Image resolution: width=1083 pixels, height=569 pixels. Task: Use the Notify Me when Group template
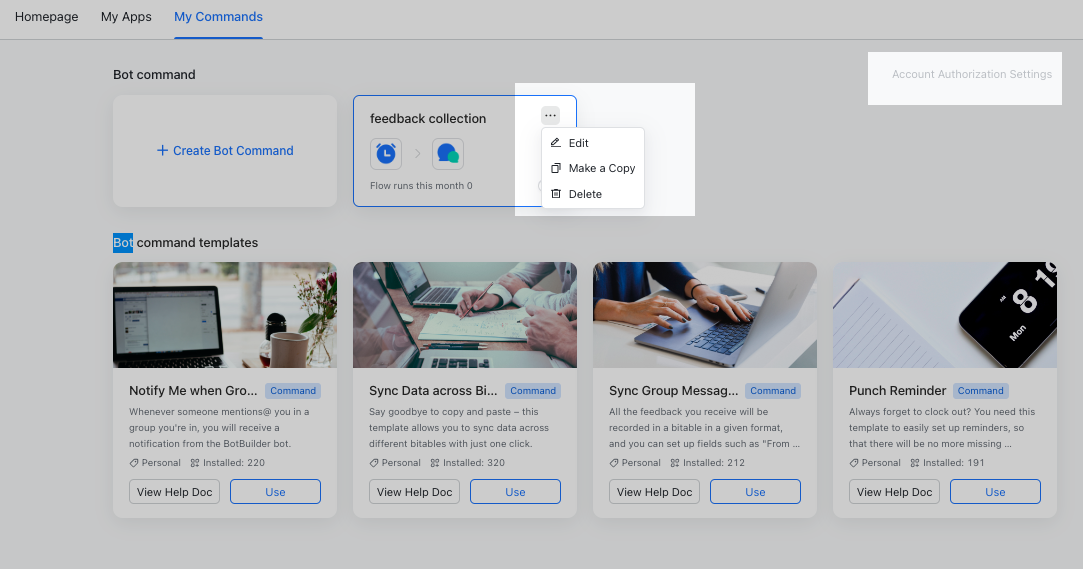pos(275,492)
